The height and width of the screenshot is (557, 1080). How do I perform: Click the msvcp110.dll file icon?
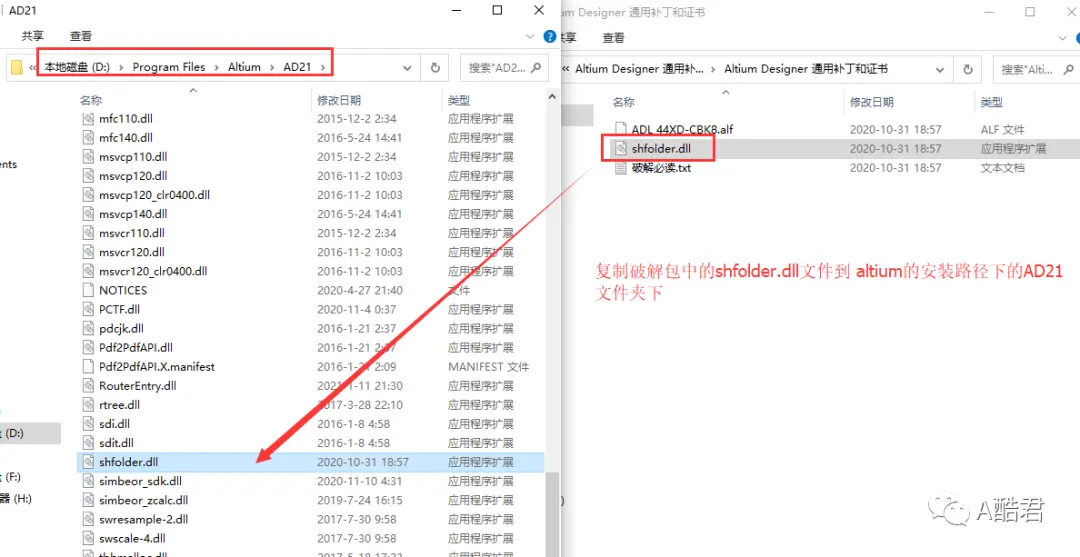[87, 156]
